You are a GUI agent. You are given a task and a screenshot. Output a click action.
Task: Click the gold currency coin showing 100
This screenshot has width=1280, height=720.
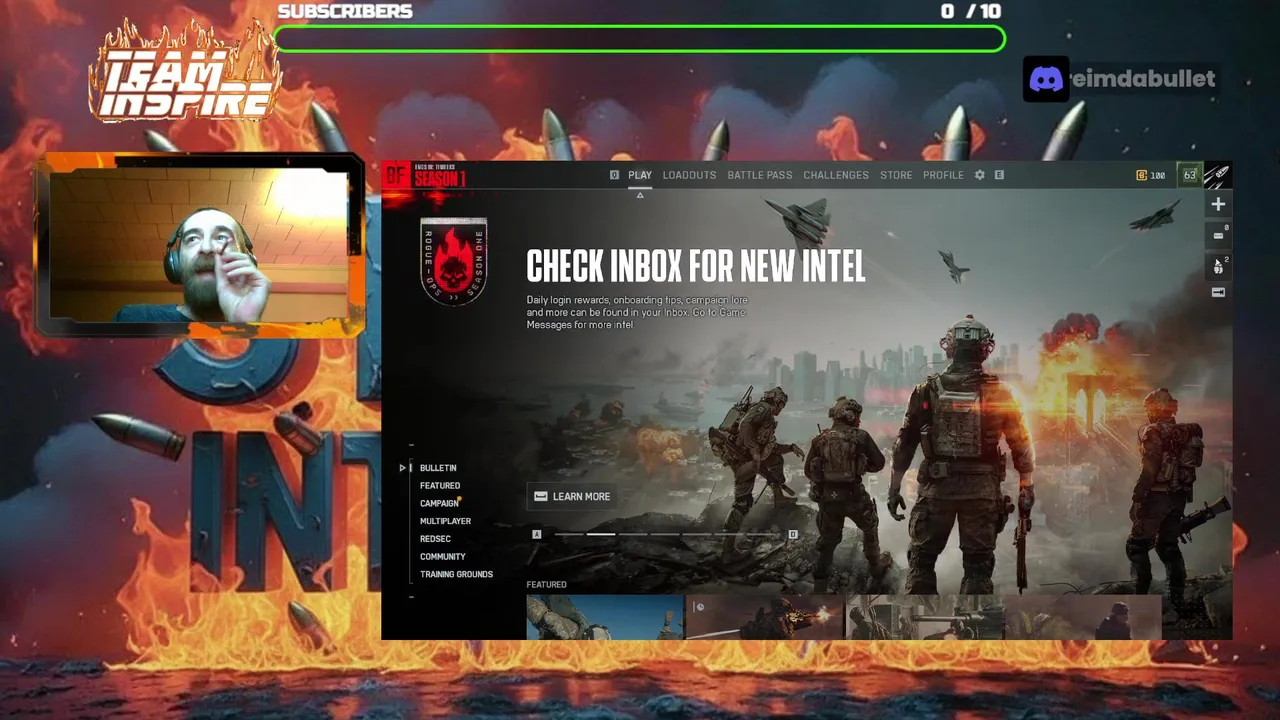[x=1142, y=175]
